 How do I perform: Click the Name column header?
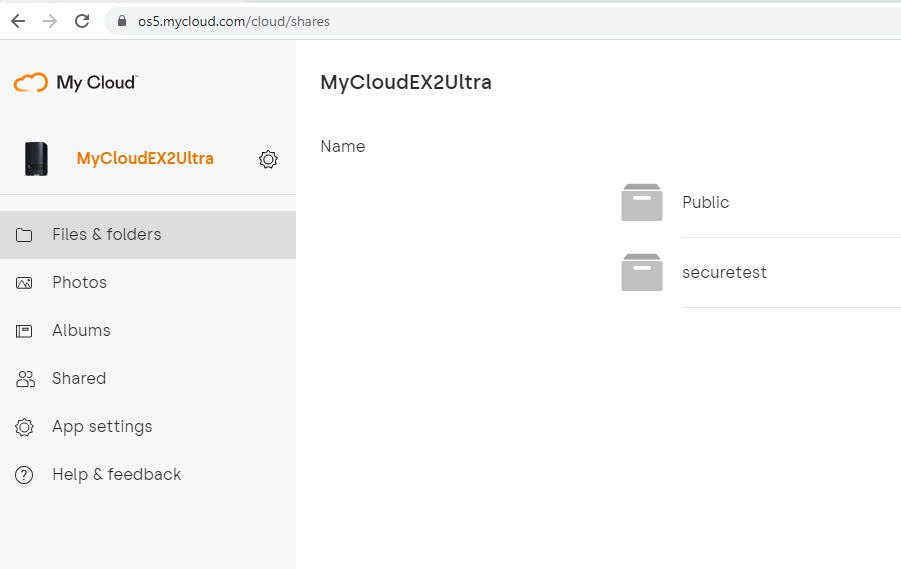(x=342, y=147)
